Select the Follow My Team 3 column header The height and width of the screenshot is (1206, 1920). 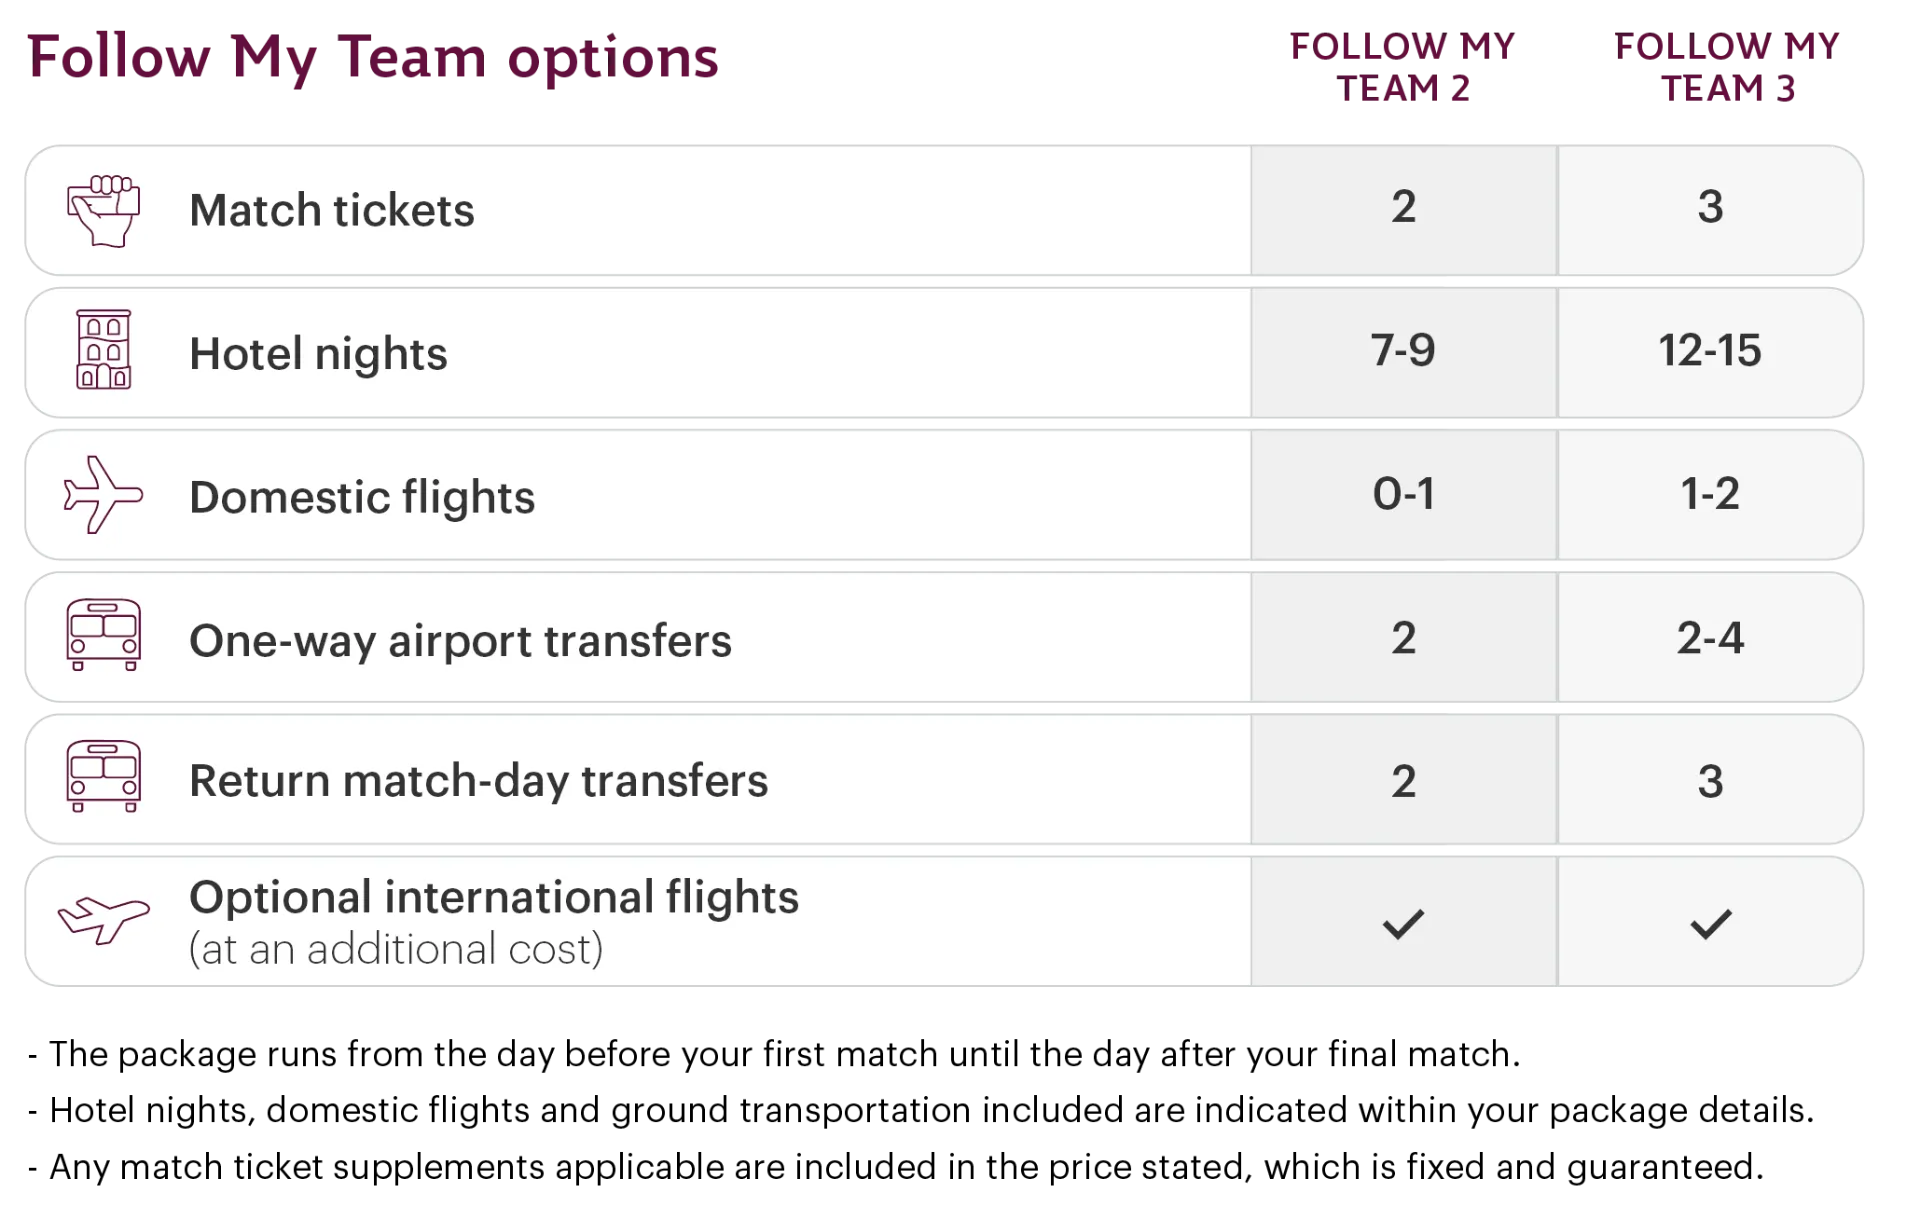pos(1727,68)
